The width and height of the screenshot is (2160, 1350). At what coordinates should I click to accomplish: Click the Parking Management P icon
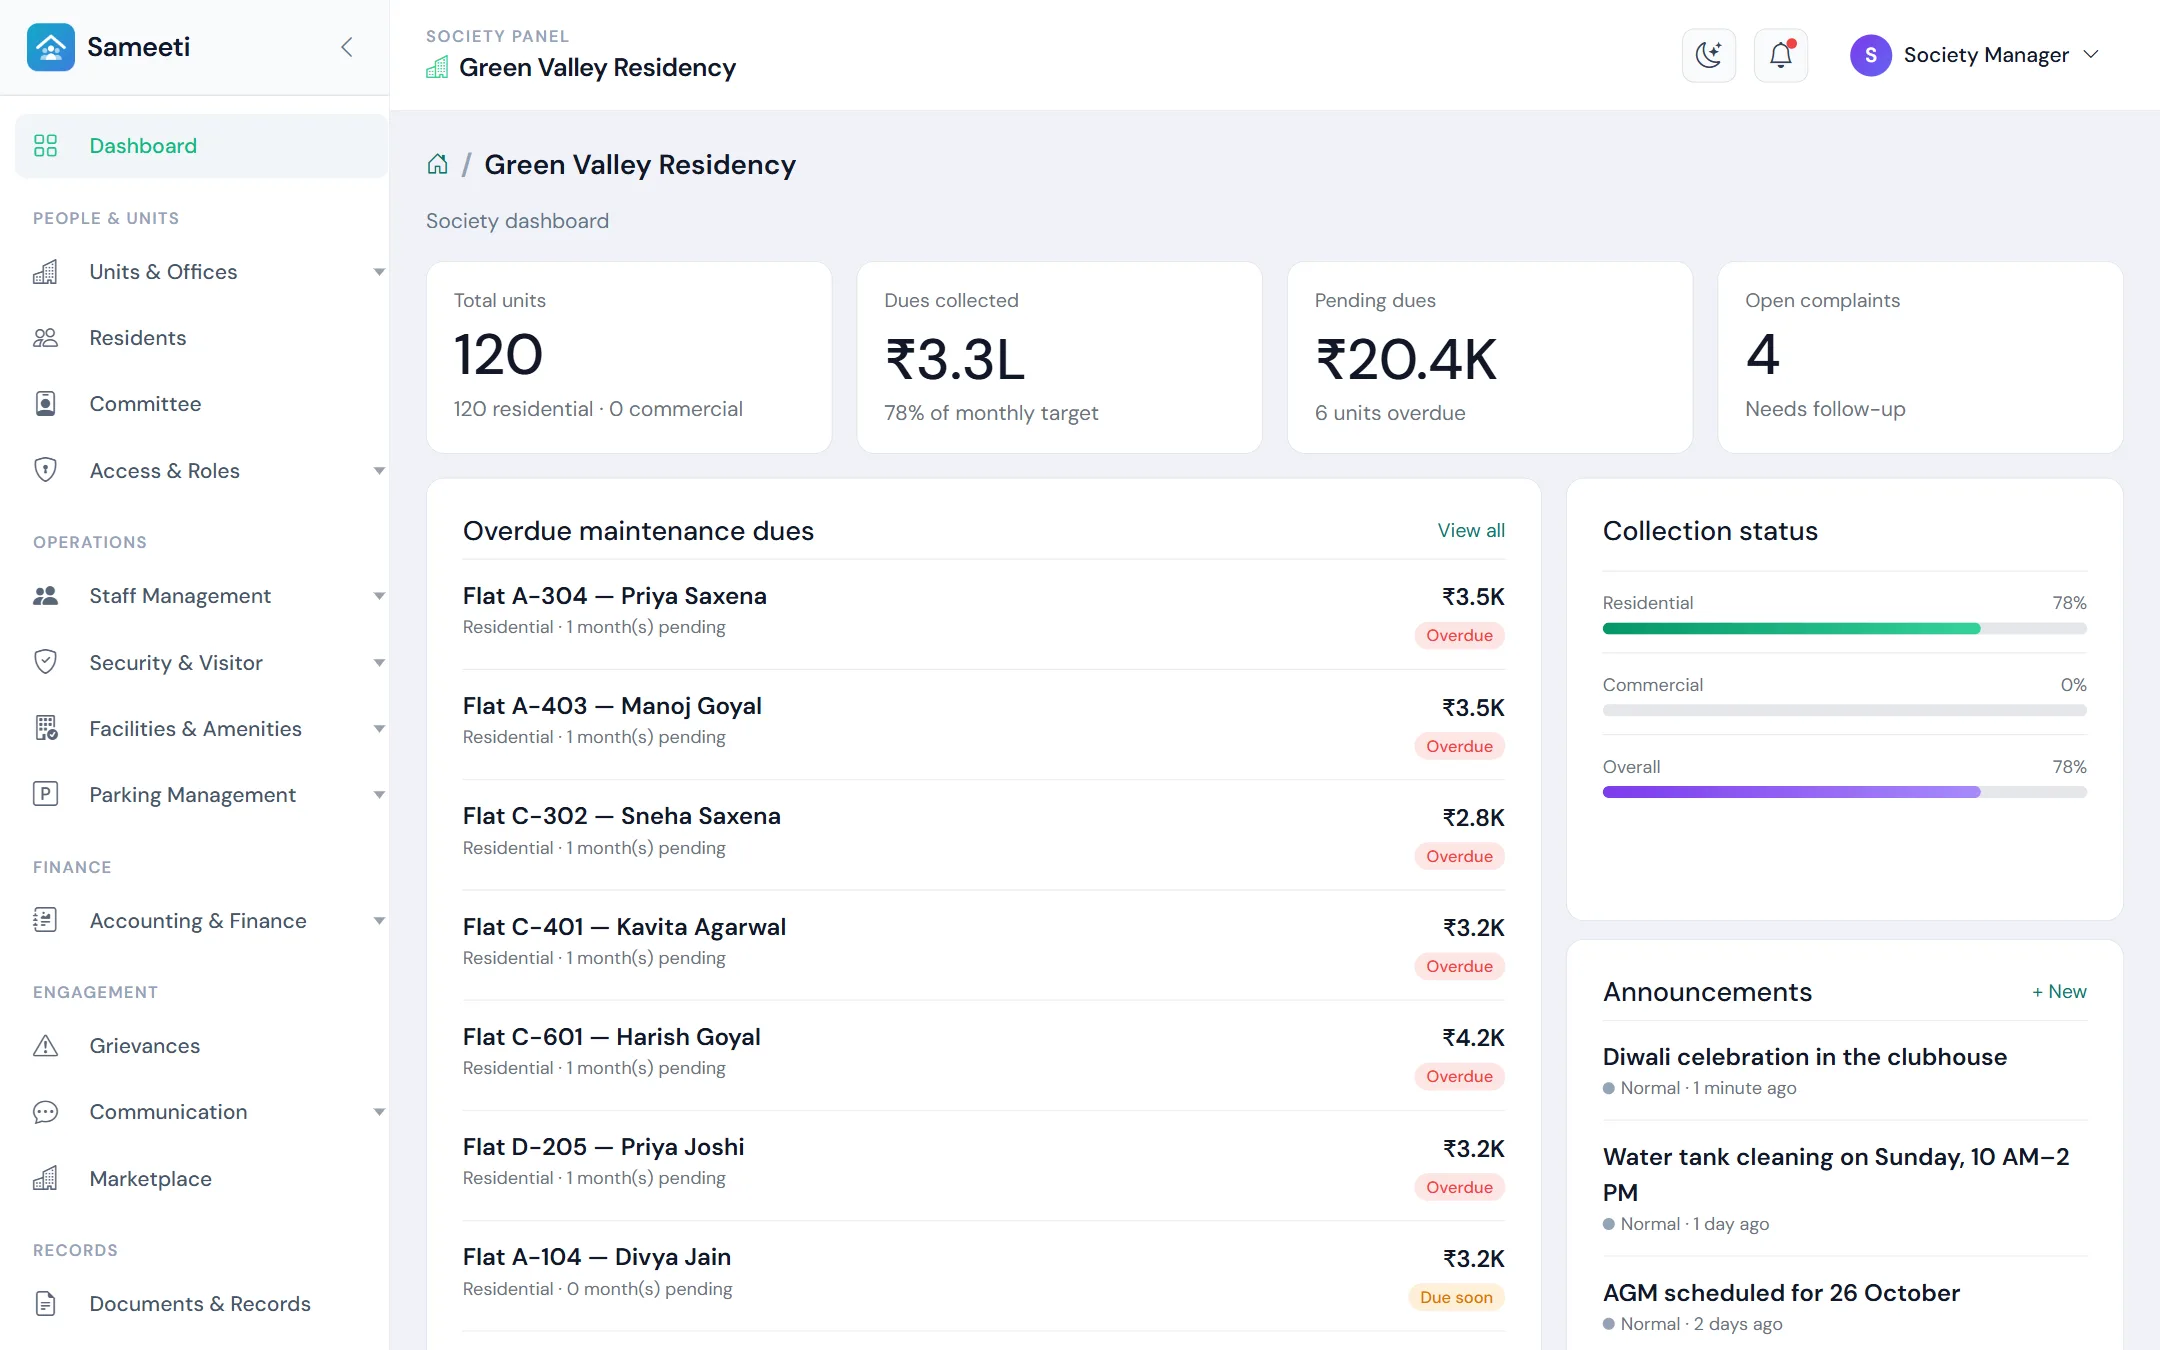click(x=45, y=794)
